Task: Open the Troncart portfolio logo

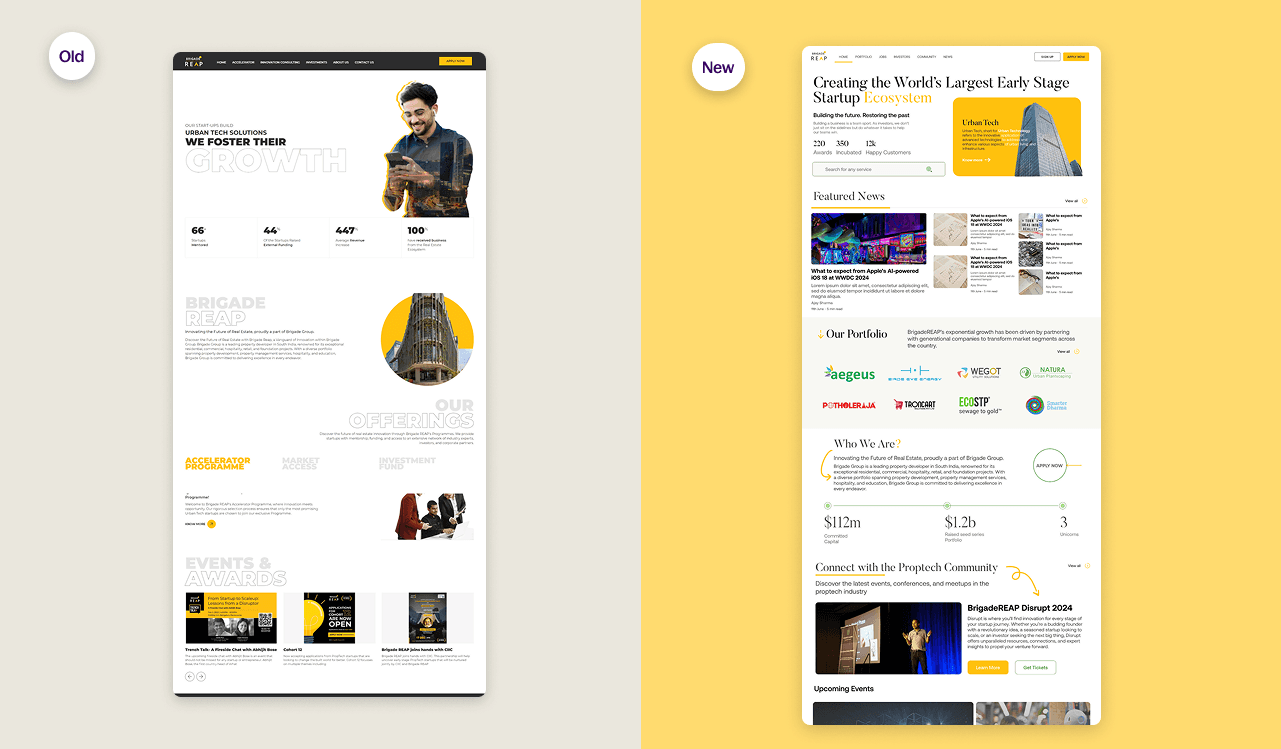Action: pyautogui.click(x=915, y=404)
